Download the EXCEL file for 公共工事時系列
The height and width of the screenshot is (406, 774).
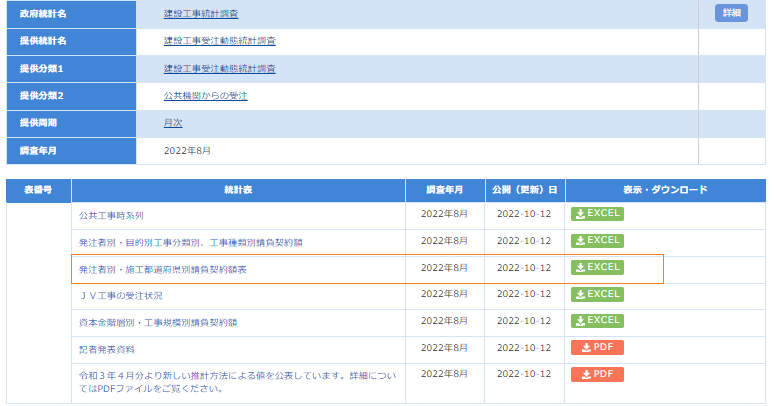point(597,214)
